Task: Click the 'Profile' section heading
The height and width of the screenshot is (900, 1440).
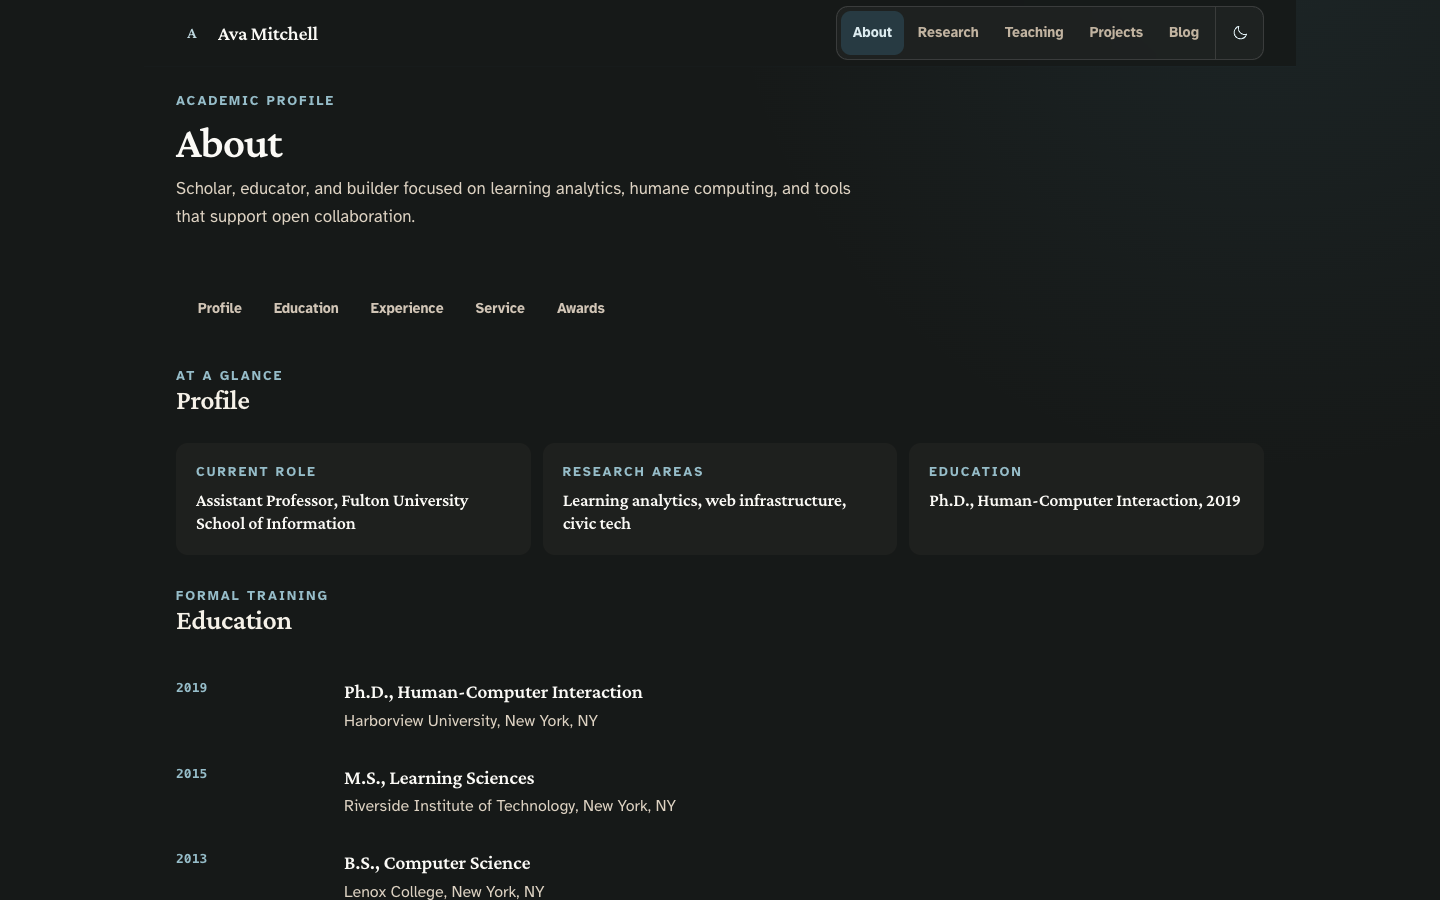Action: (x=213, y=401)
